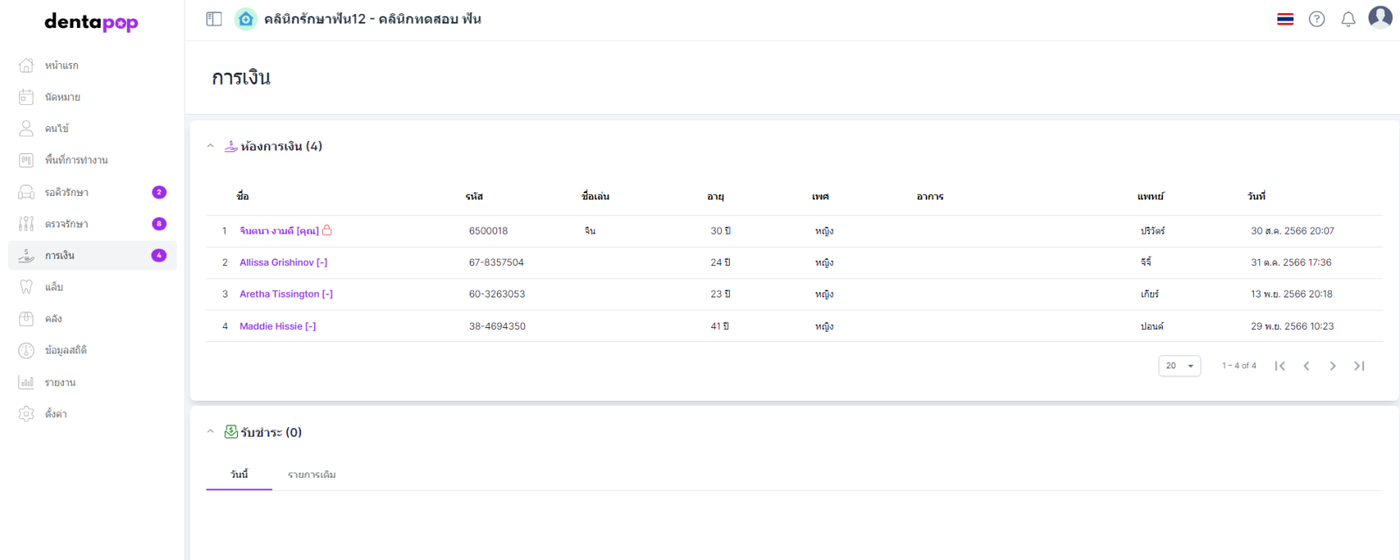The width and height of the screenshot is (1400, 560).
Task: Click the statistics icon beside ข้อมูลสถิติ
Action: (27, 351)
